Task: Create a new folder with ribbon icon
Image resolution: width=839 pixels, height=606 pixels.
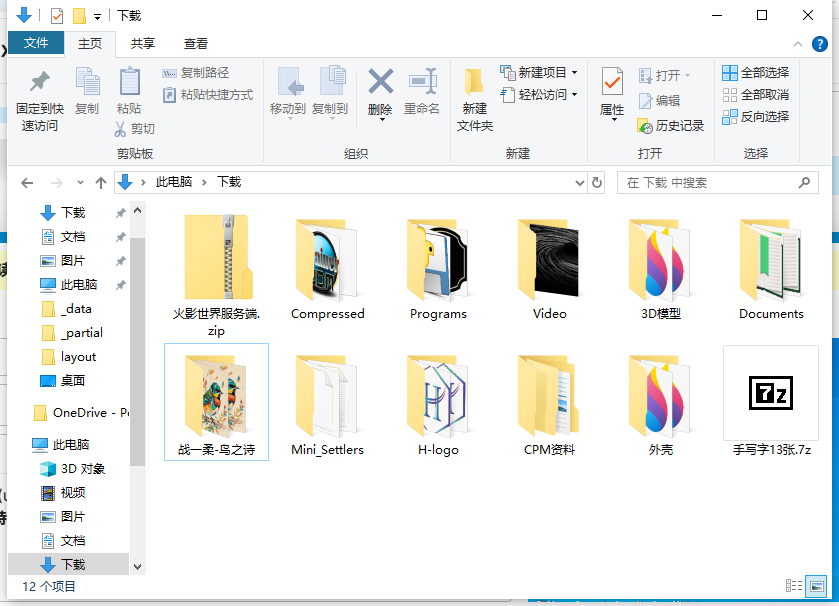Action: 475,85
